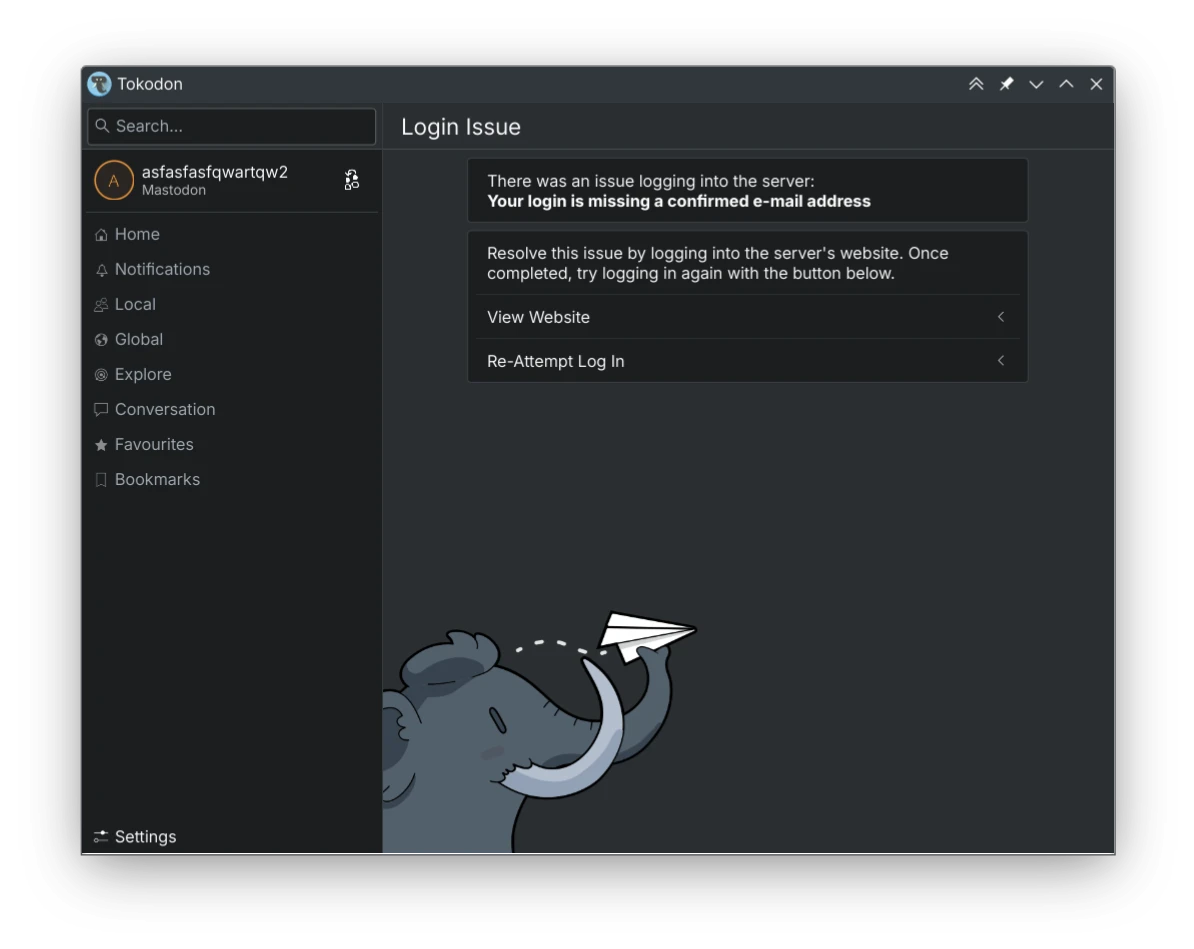
Task: Click the Explore icon in sidebar
Action: 101,375
